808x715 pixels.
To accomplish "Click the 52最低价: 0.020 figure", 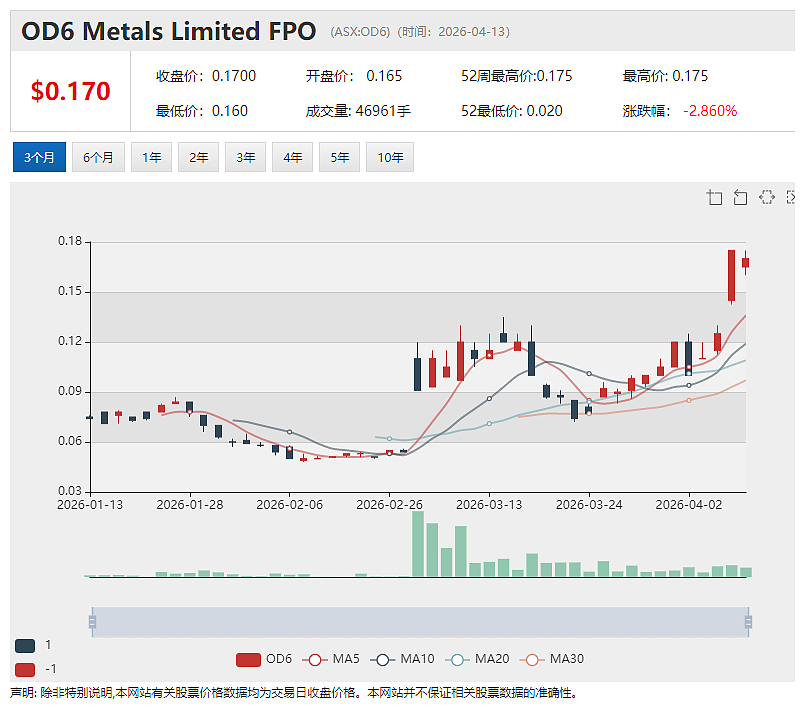I will coord(512,111).
